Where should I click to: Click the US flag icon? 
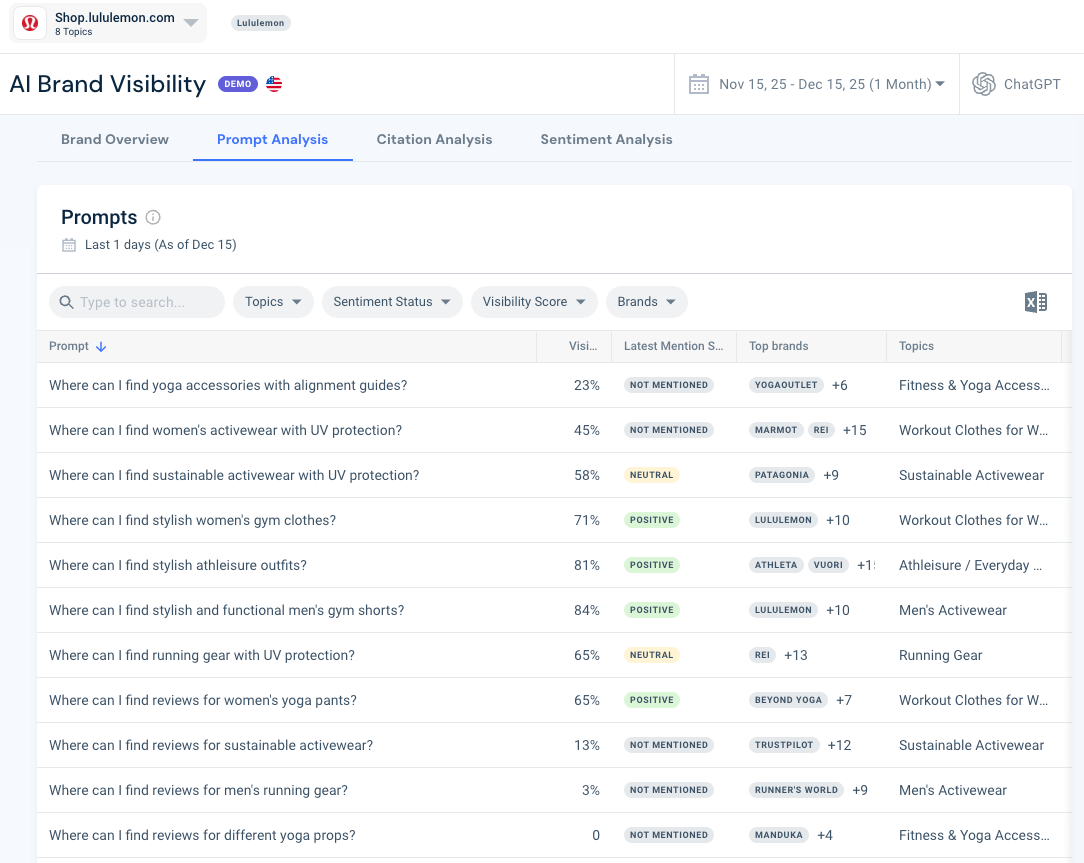[274, 84]
